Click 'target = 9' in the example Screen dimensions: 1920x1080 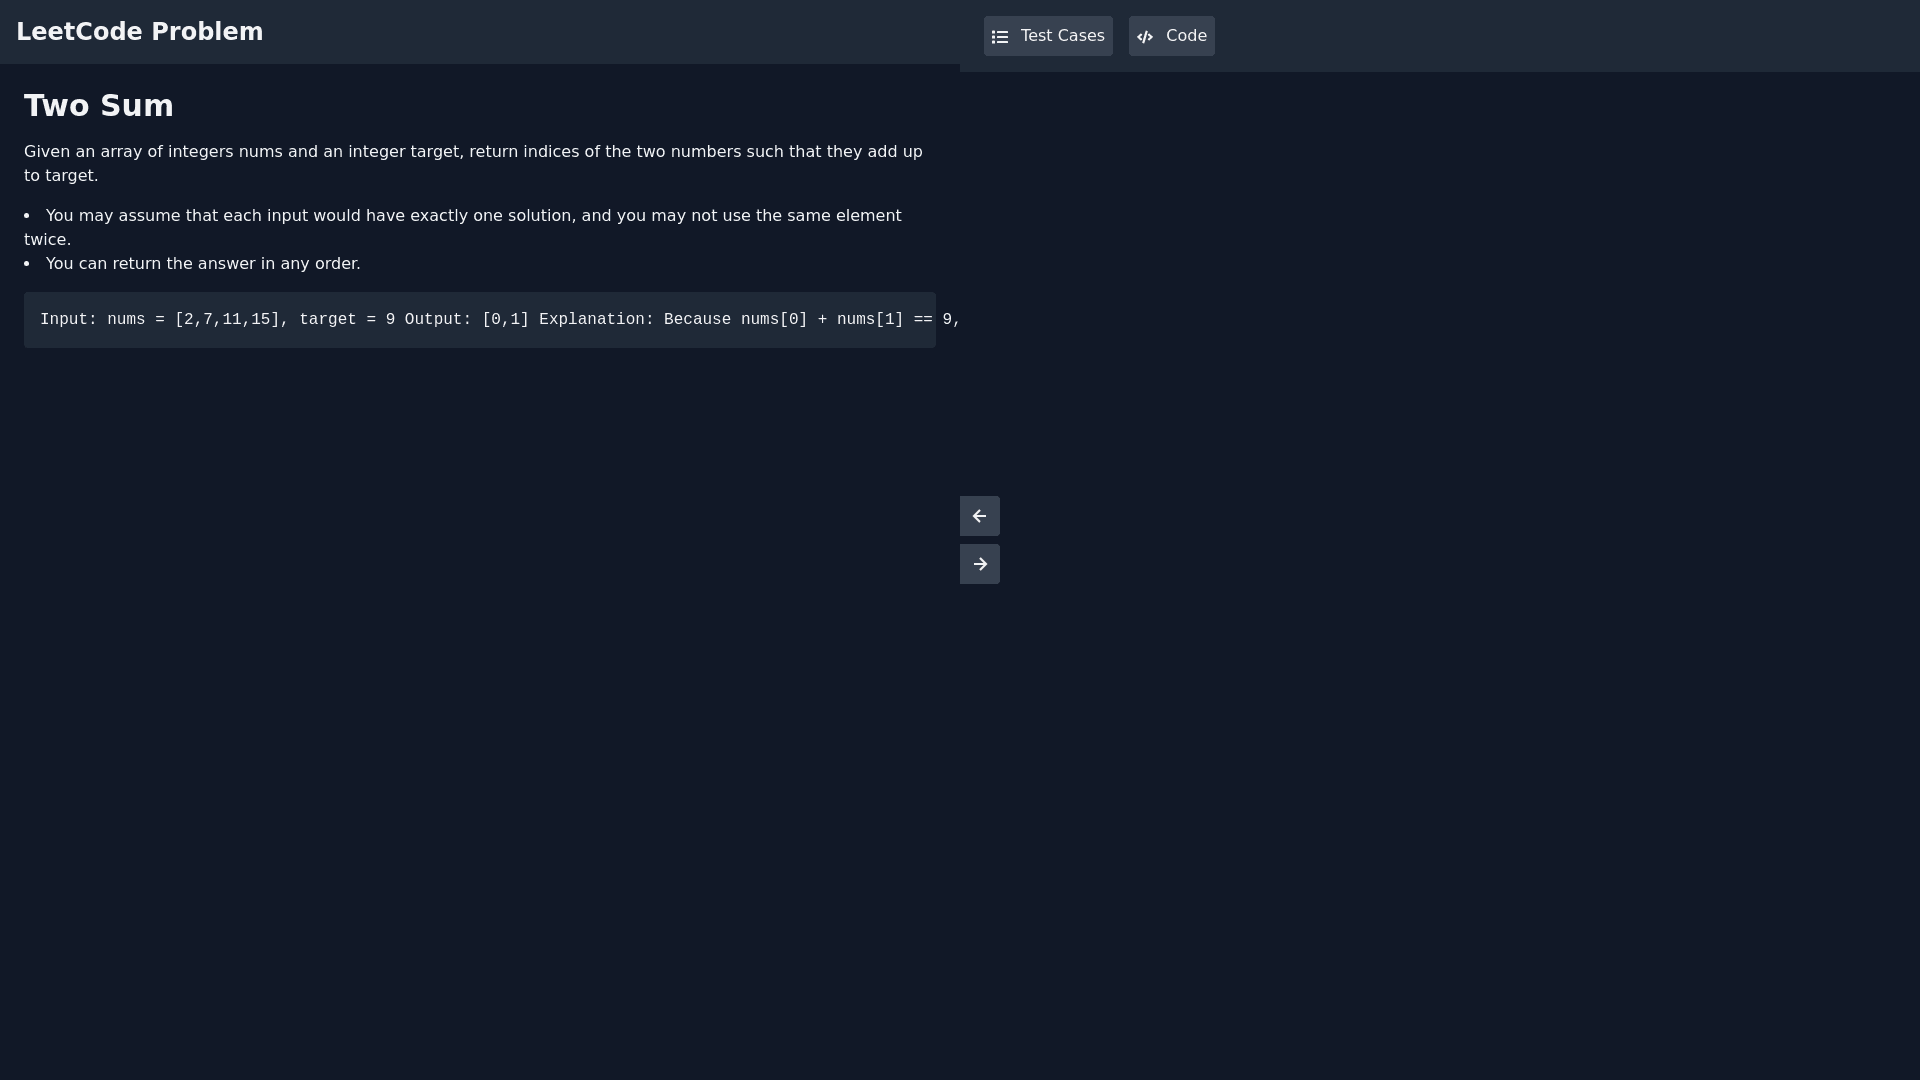[x=346, y=320]
